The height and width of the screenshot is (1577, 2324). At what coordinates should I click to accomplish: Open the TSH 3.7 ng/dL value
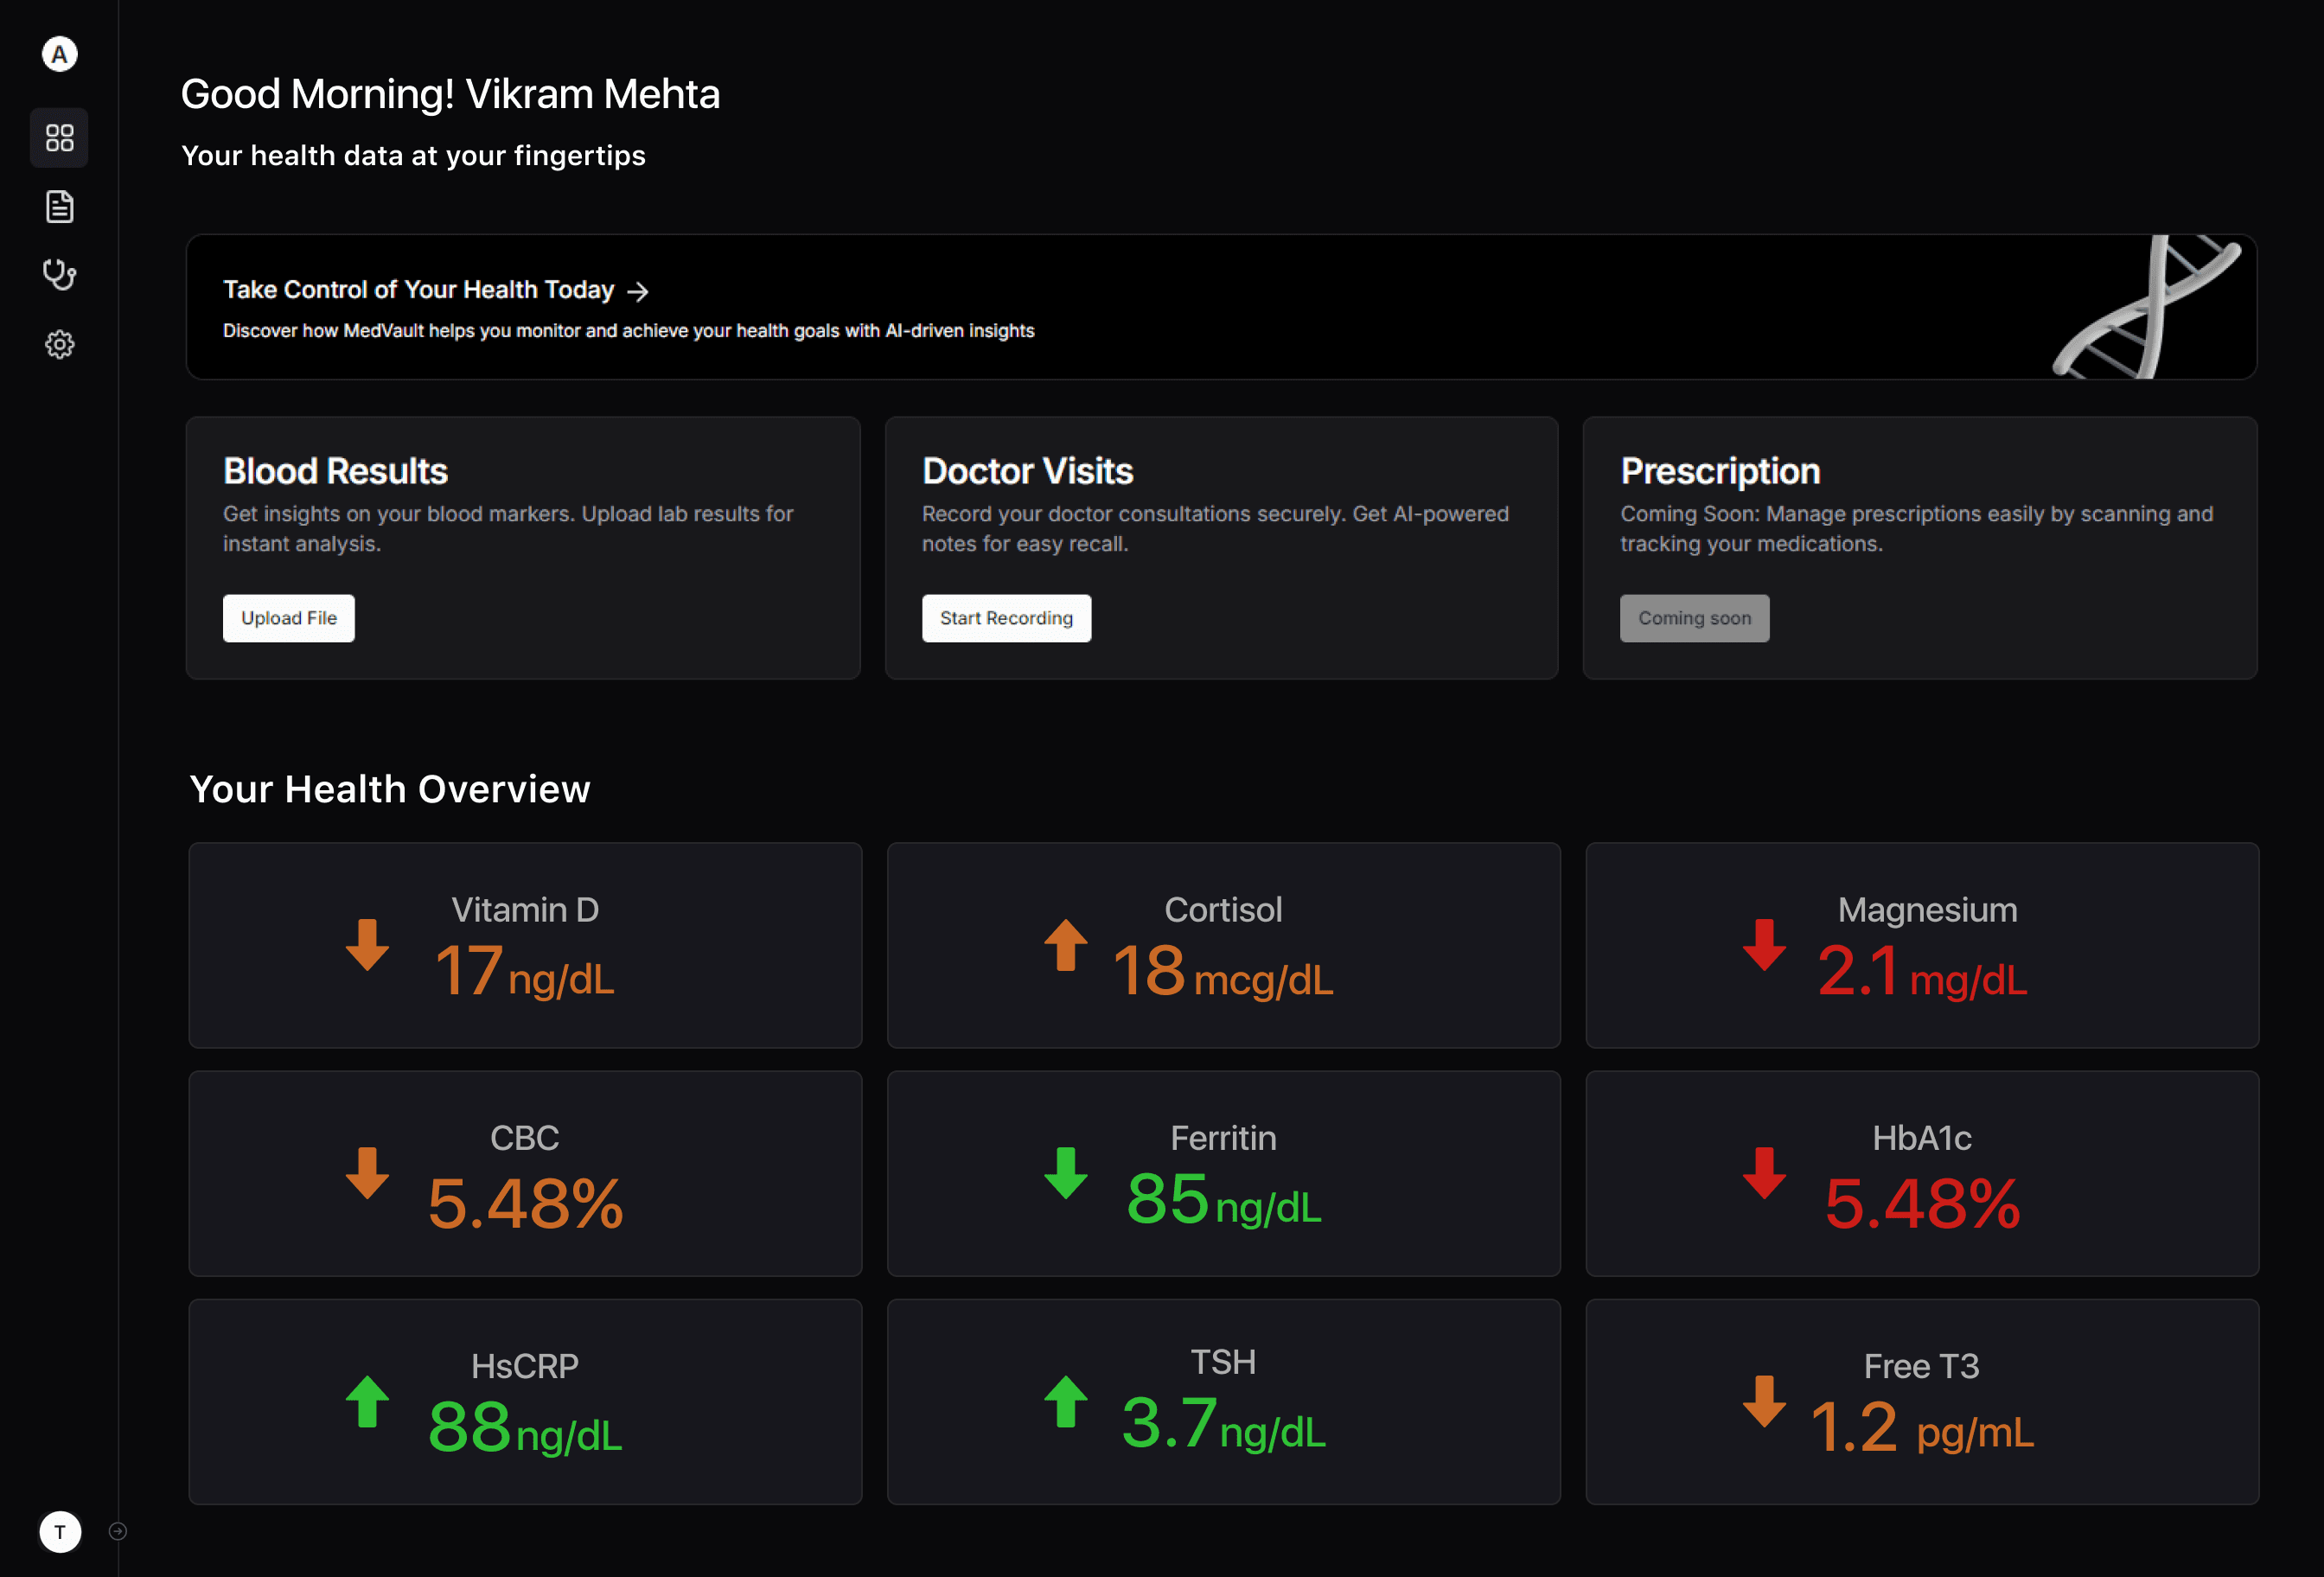pyautogui.click(x=1223, y=1424)
